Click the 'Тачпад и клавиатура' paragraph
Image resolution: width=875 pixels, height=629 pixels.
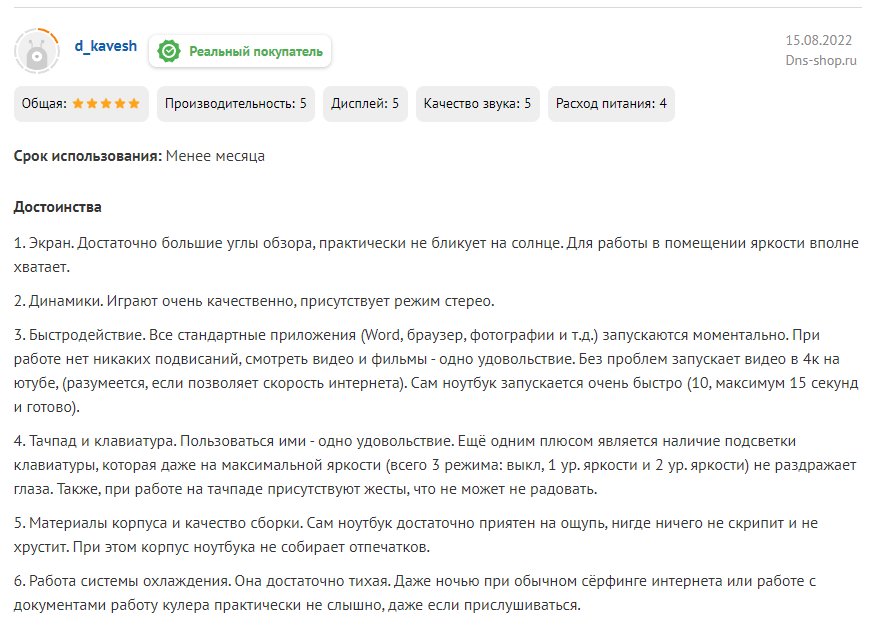[435, 464]
